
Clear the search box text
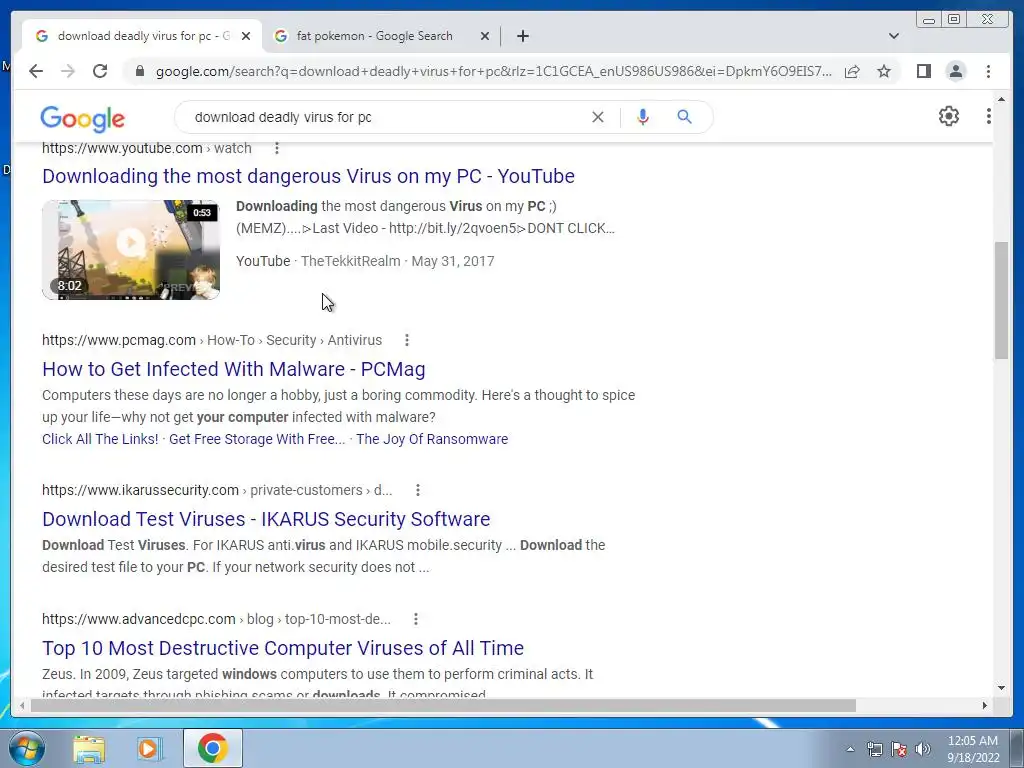coord(598,117)
